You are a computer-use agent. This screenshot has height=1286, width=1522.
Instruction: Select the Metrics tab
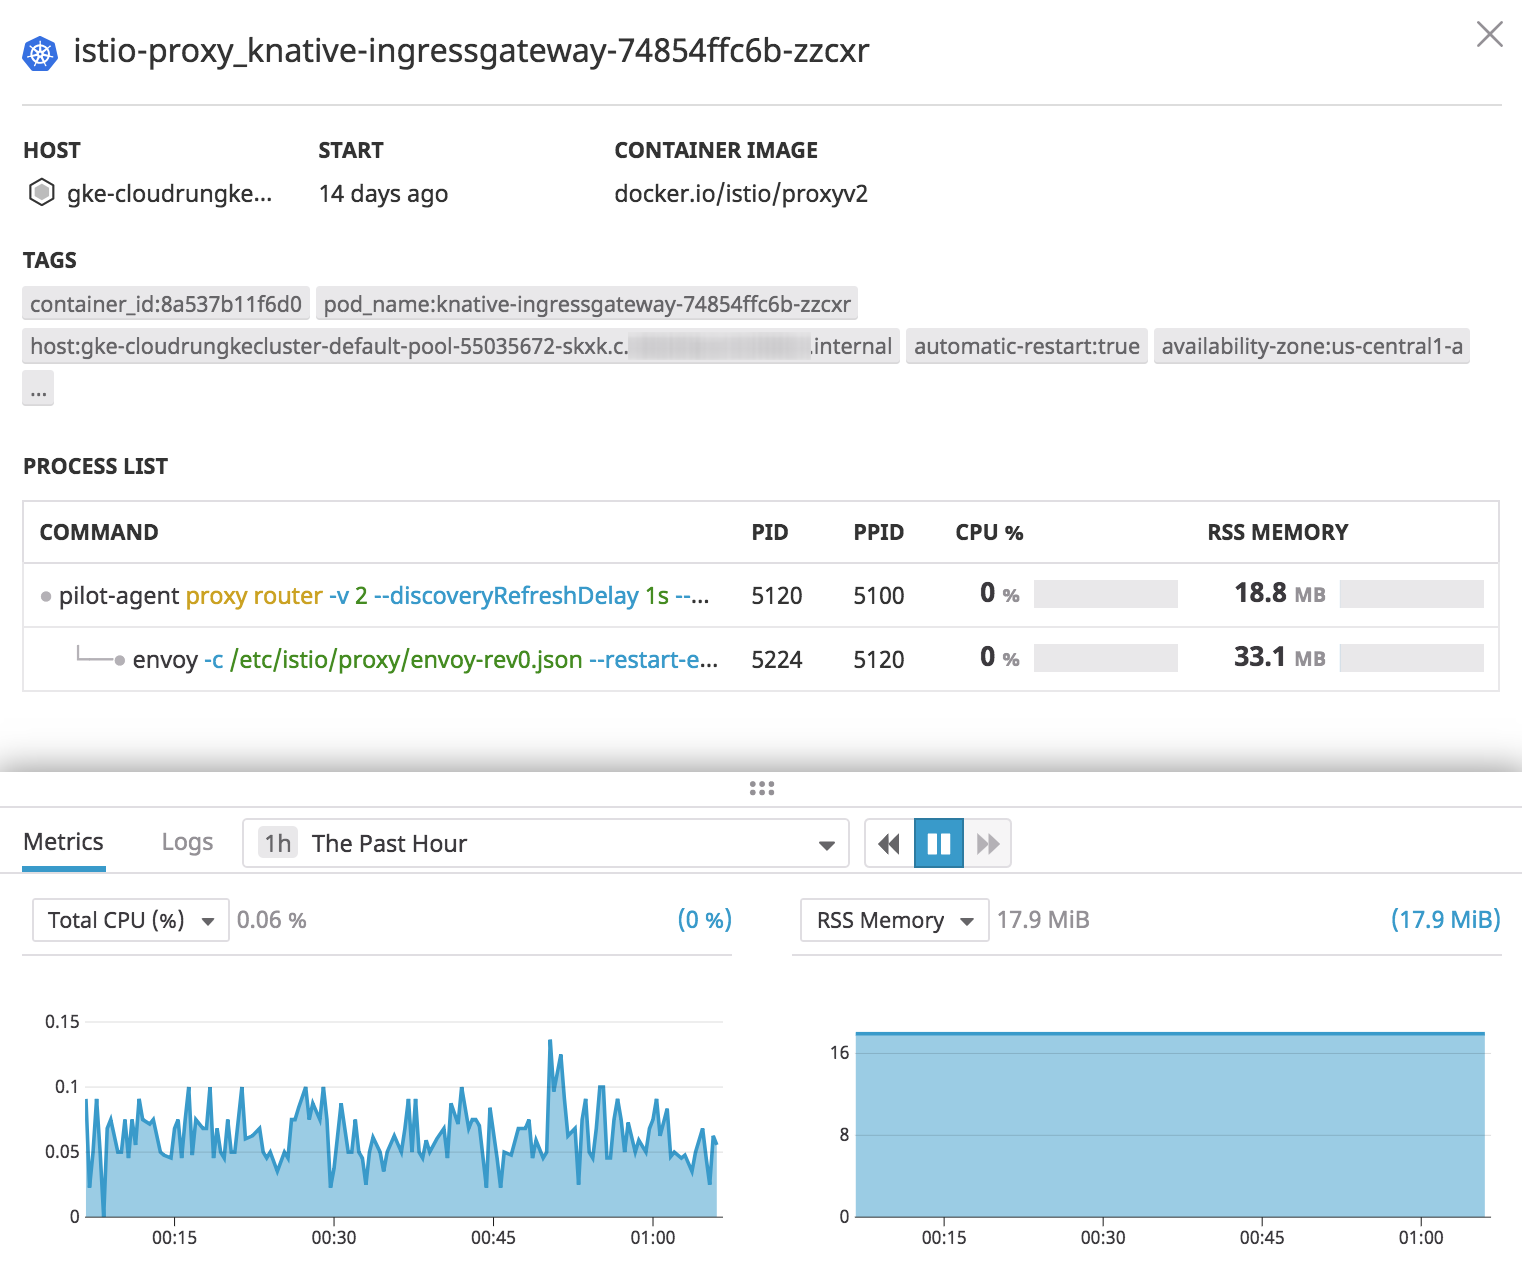click(x=63, y=841)
